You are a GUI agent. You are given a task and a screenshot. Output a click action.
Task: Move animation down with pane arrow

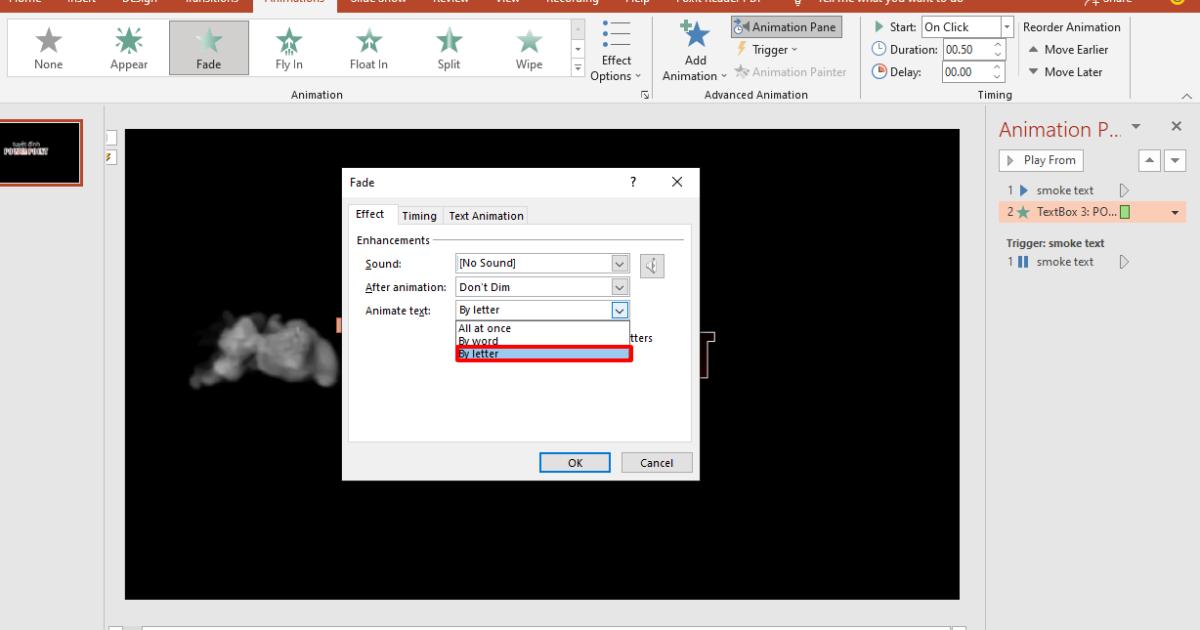[1175, 160]
